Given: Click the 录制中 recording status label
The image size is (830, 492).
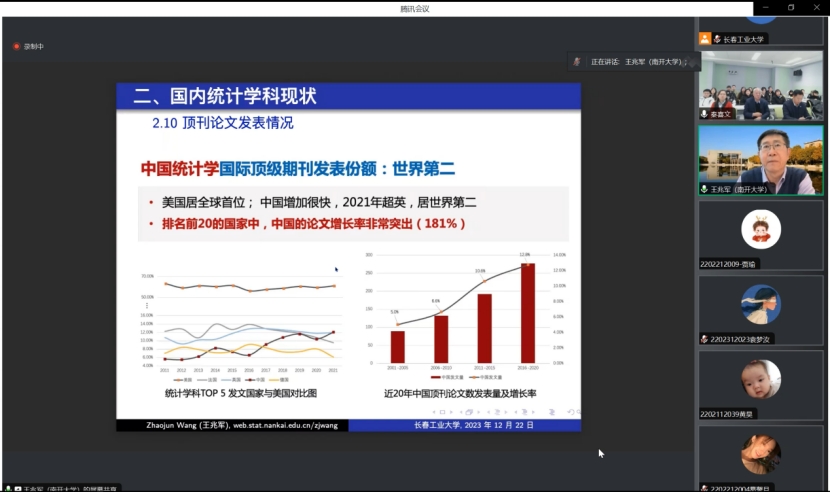Looking at the screenshot, I should click(34, 46).
